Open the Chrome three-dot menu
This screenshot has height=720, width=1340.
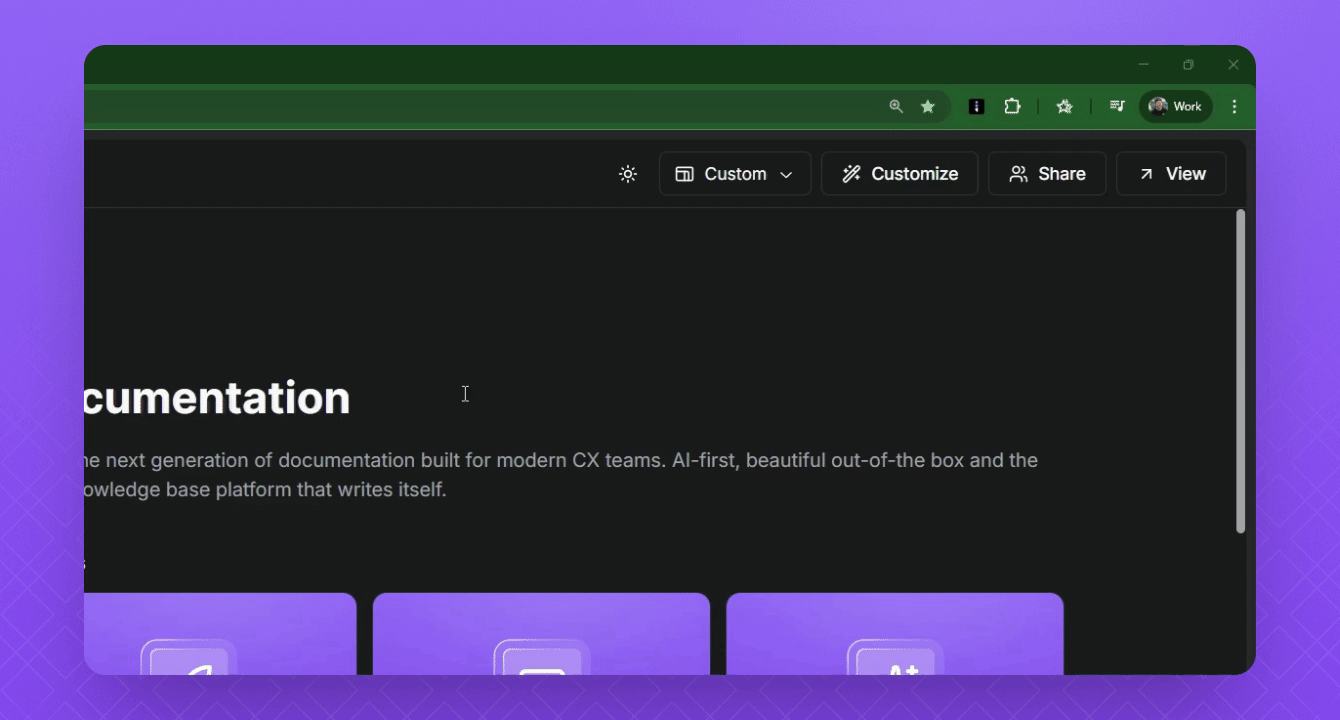tap(1235, 106)
